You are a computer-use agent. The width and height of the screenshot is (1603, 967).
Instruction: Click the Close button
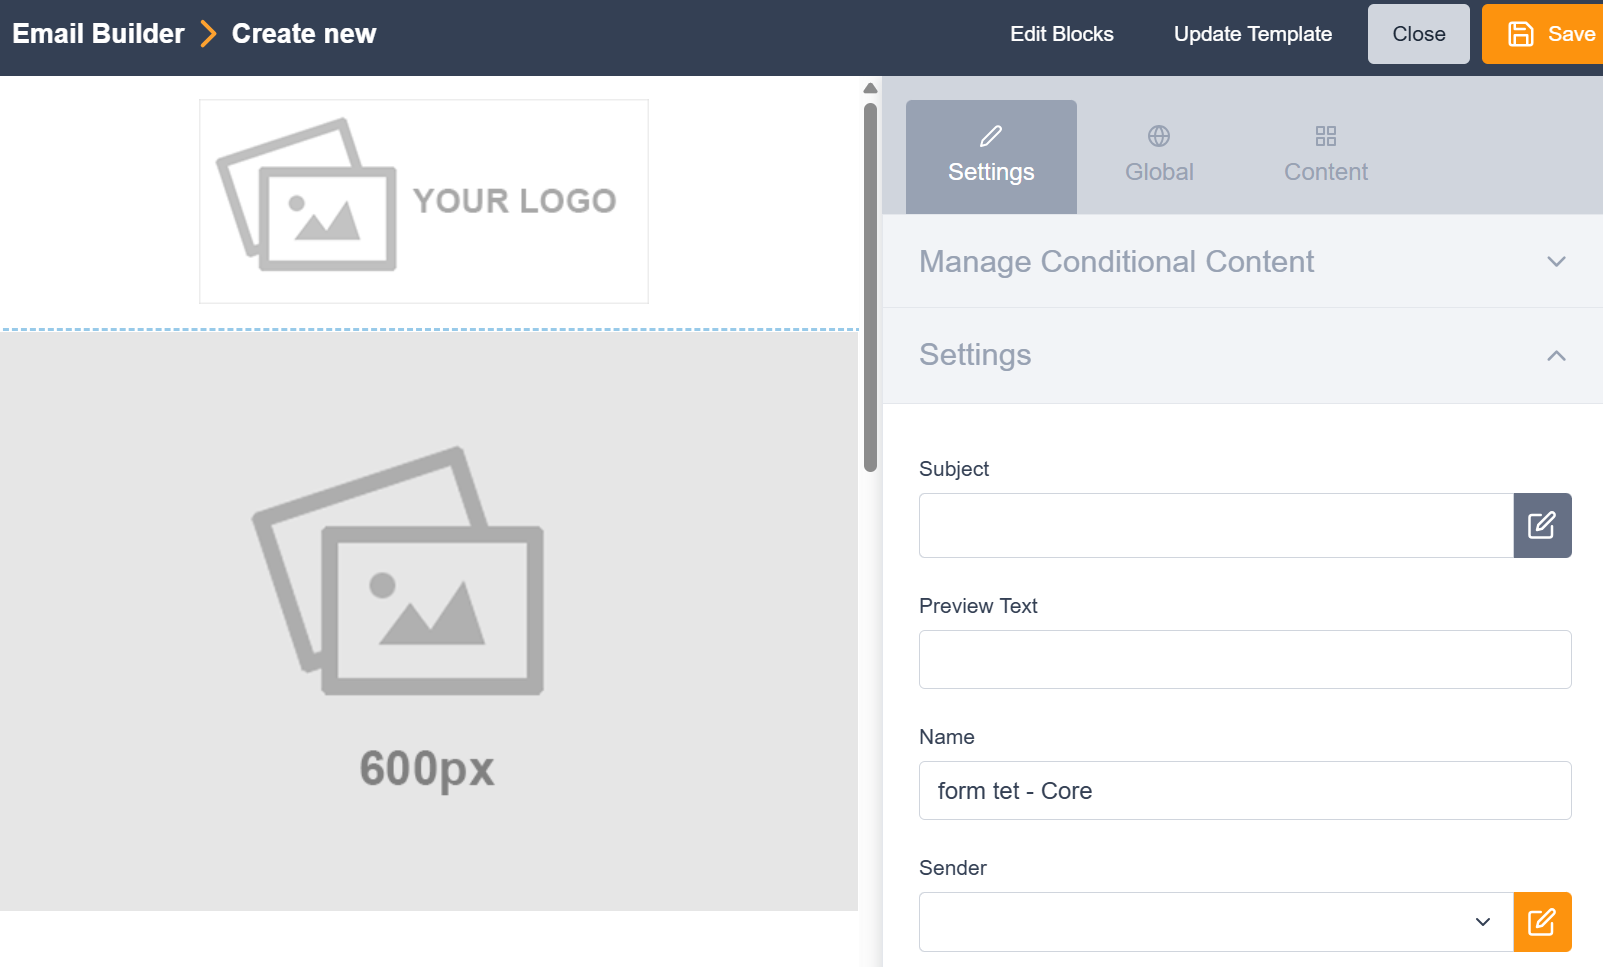[x=1418, y=34]
